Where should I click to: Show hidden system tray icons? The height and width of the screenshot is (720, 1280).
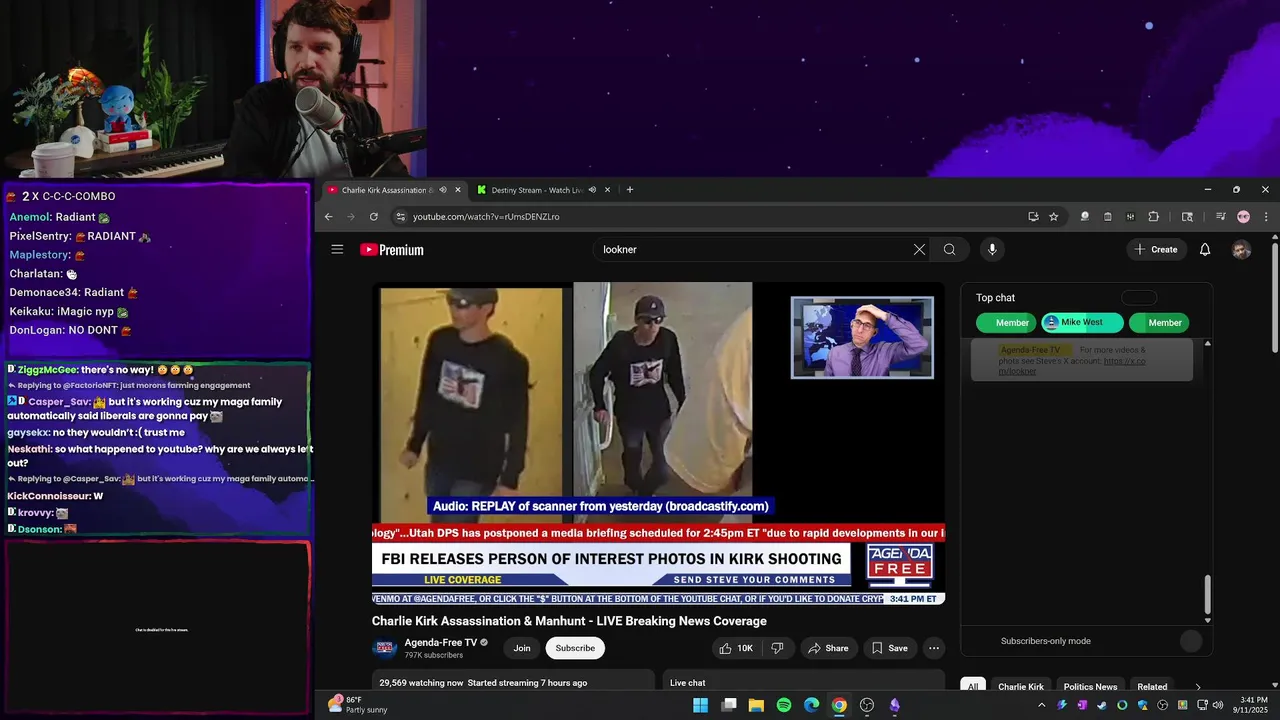coord(1041,705)
